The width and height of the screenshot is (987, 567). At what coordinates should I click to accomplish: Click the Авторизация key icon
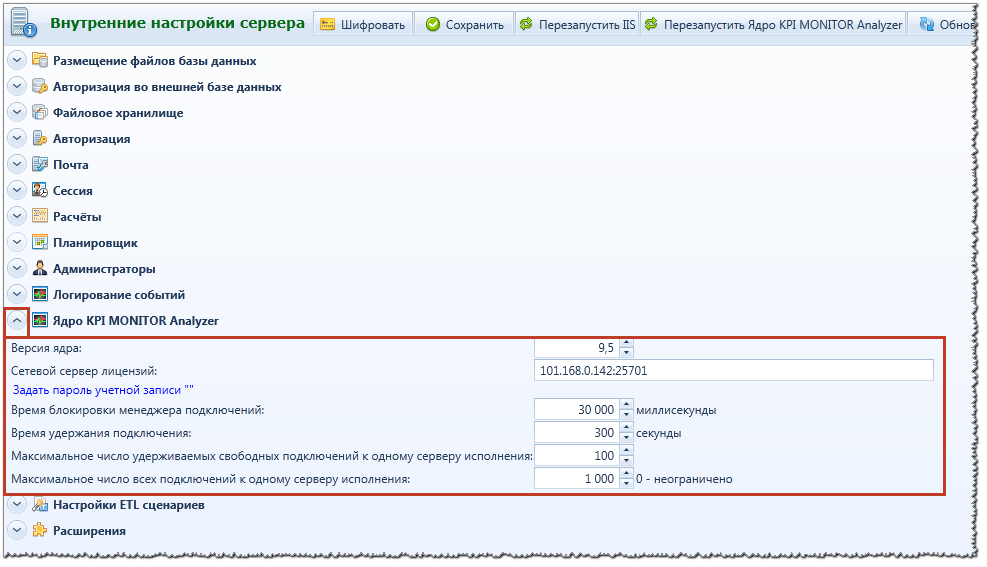(x=40, y=138)
